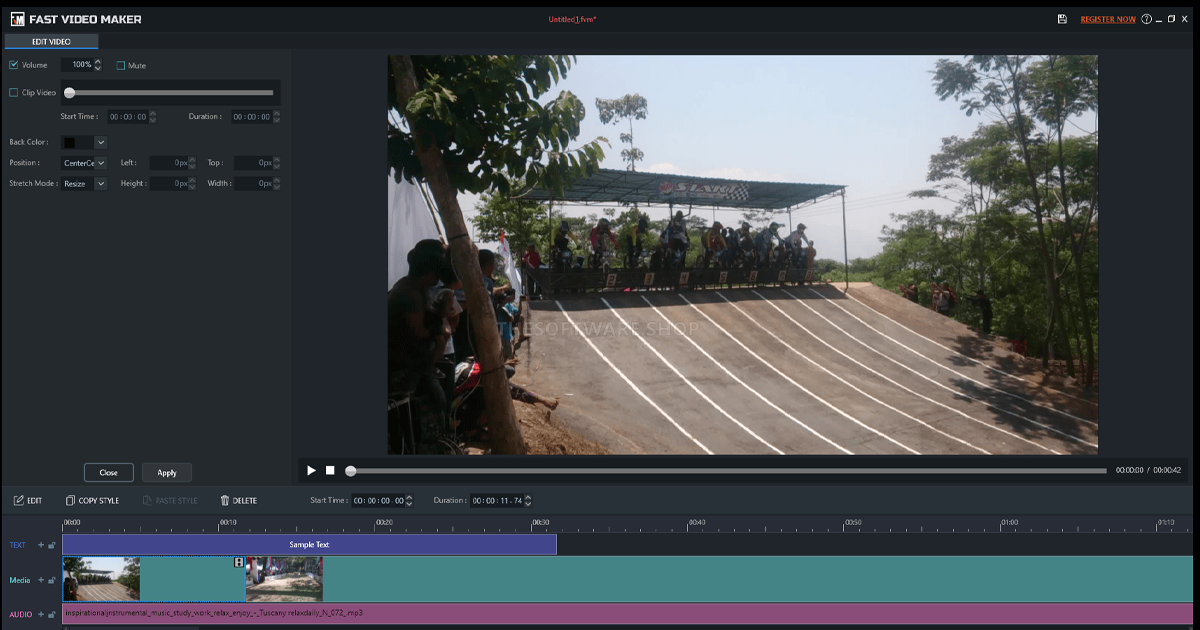Select the Sample Text clip on the timeline
Viewport: 1200px width, 630px height.
pyautogui.click(x=310, y=545)
